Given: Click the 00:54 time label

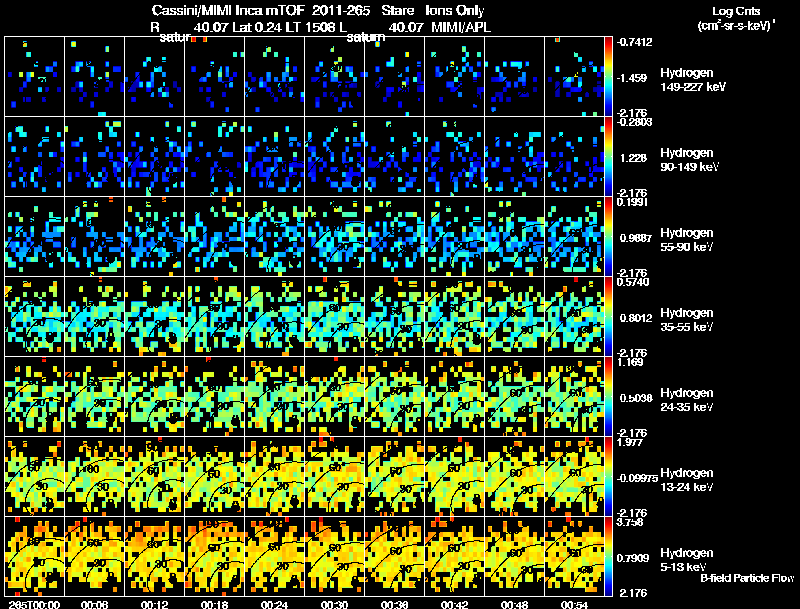Looking at the screenshot, I should tap(574, 604).
